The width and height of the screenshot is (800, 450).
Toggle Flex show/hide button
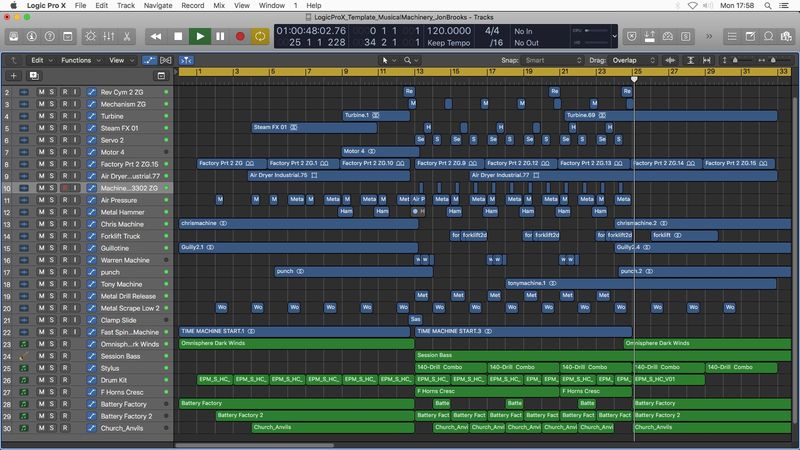pyautogui.click(x=166, y=60)
